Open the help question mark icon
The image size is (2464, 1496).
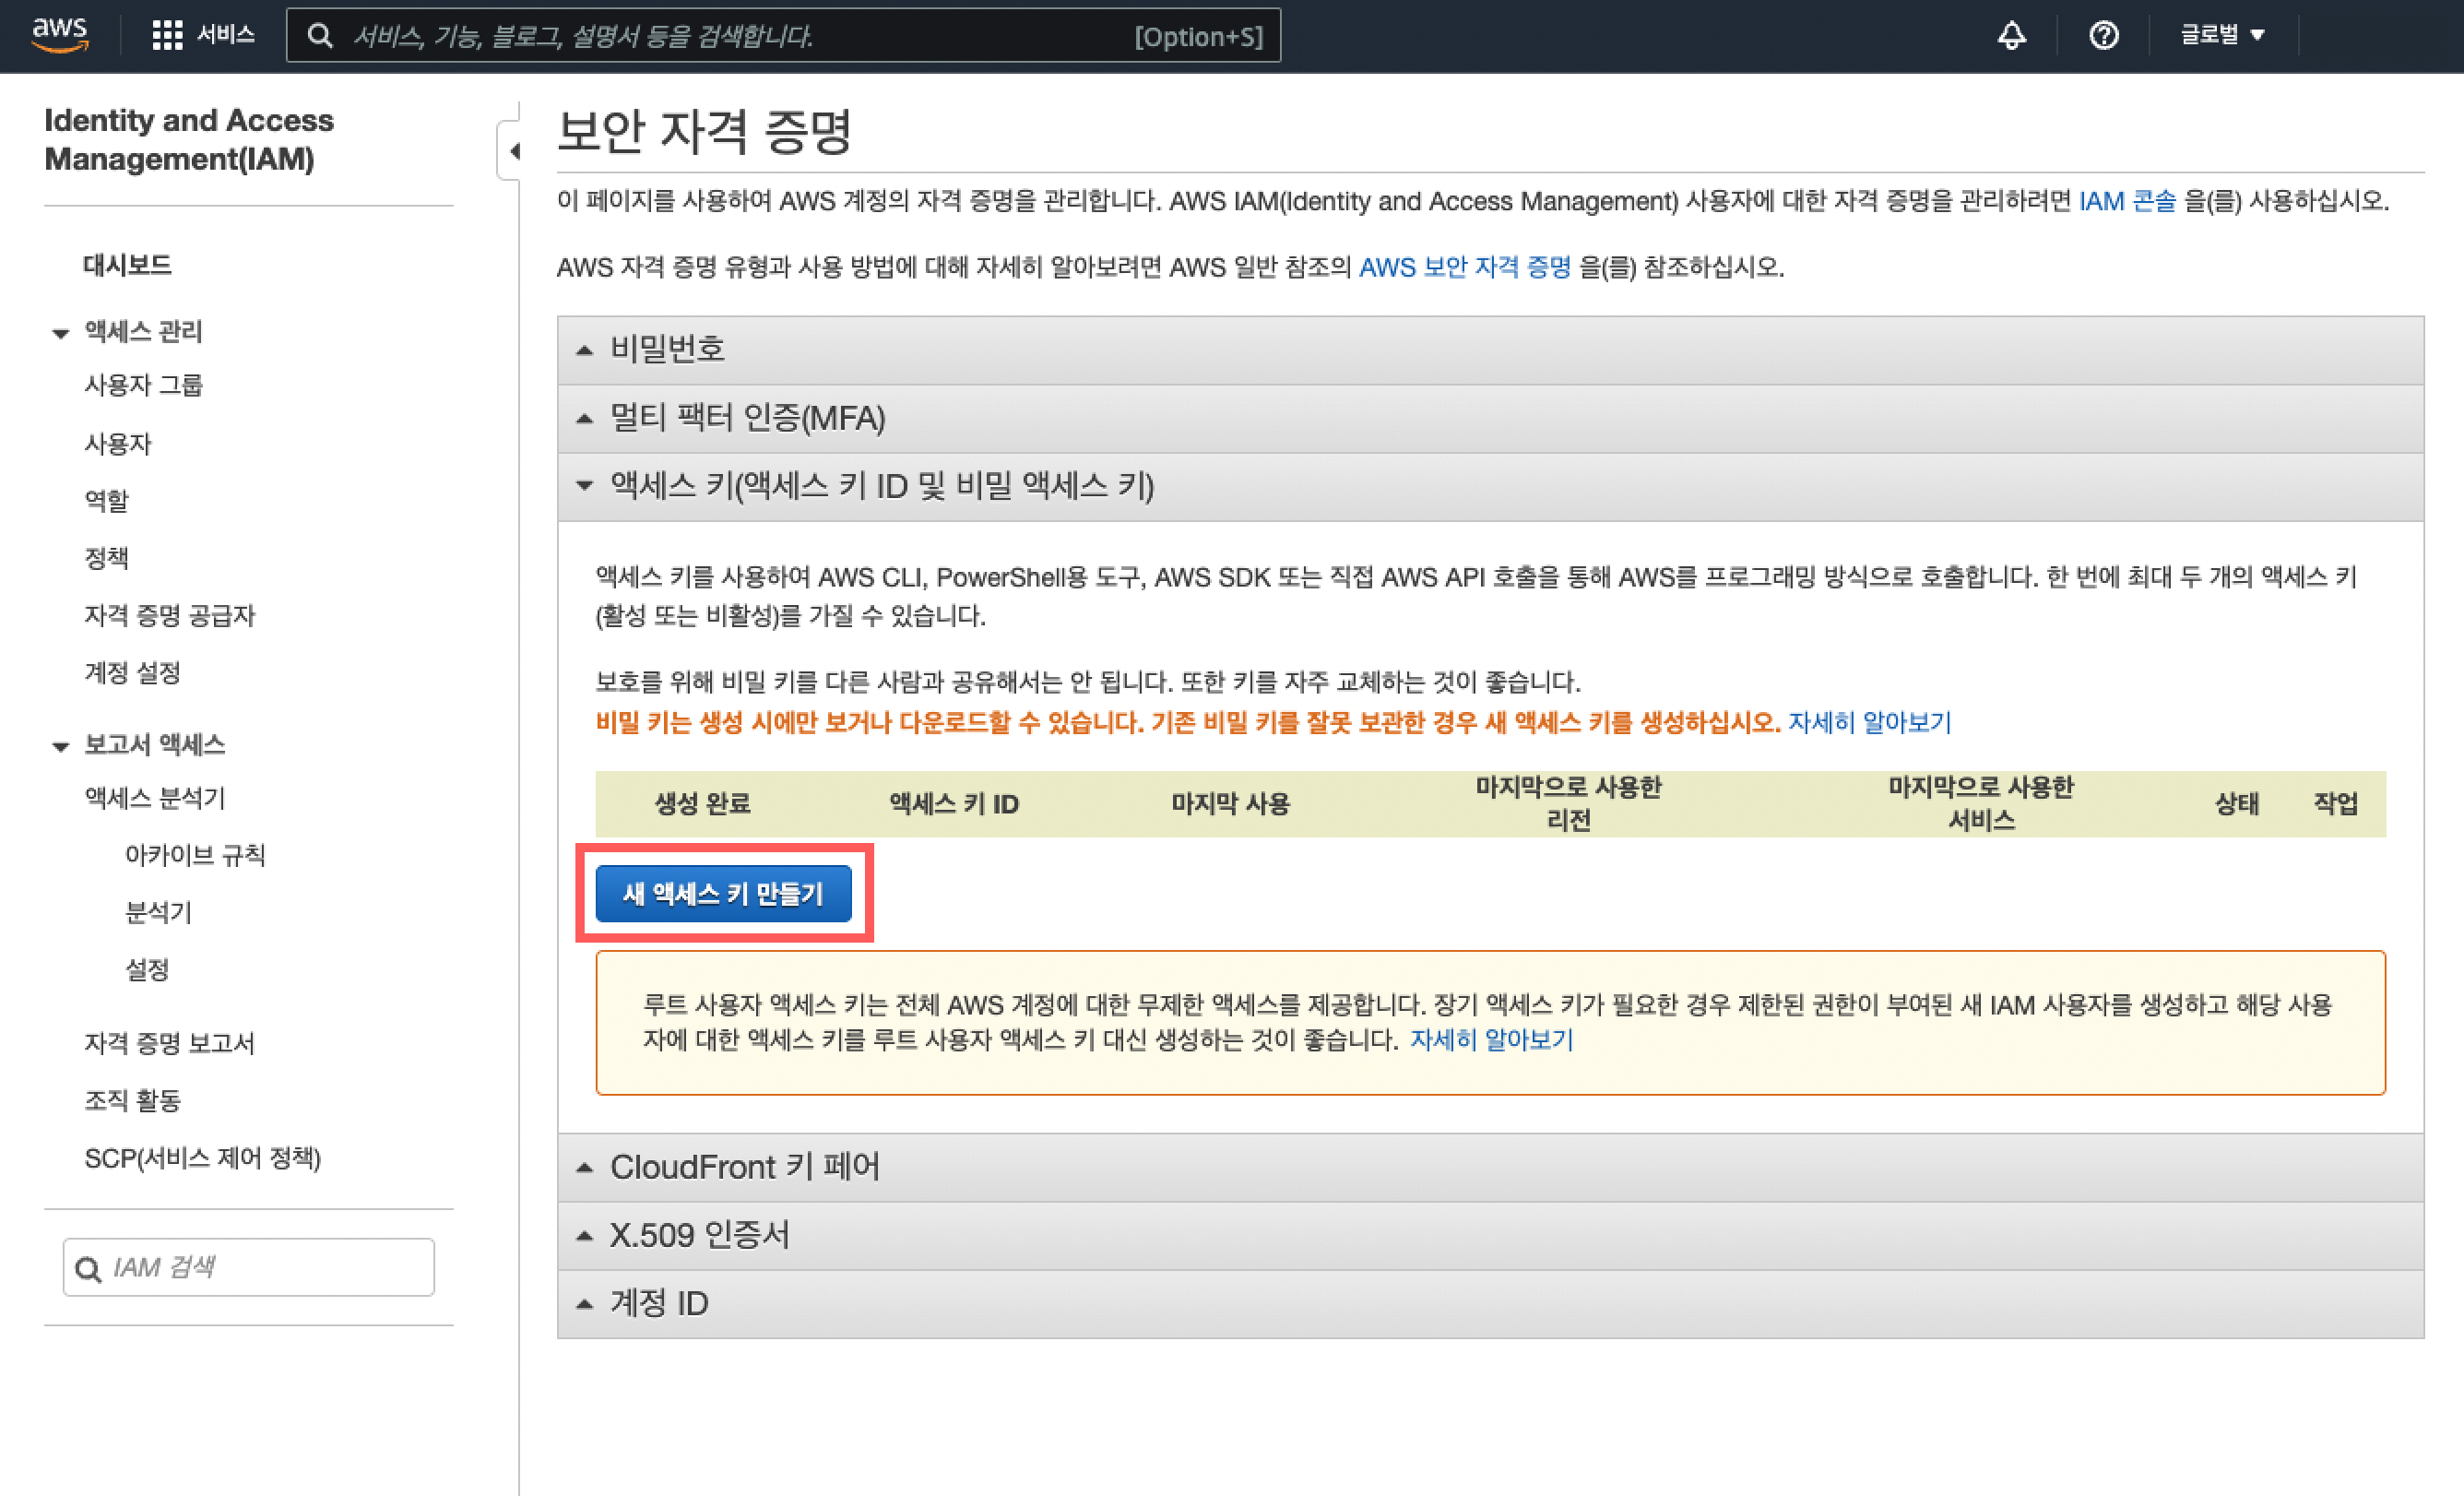[x=2103, y=35]
